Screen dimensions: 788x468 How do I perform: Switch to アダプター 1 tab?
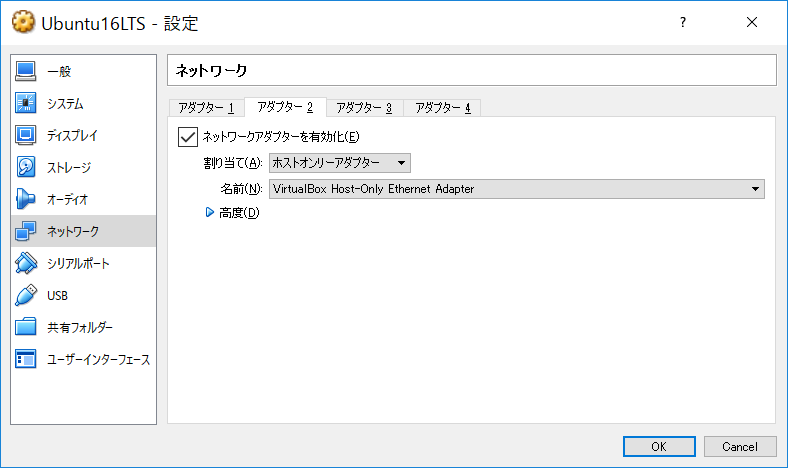[x=205, y=108]
